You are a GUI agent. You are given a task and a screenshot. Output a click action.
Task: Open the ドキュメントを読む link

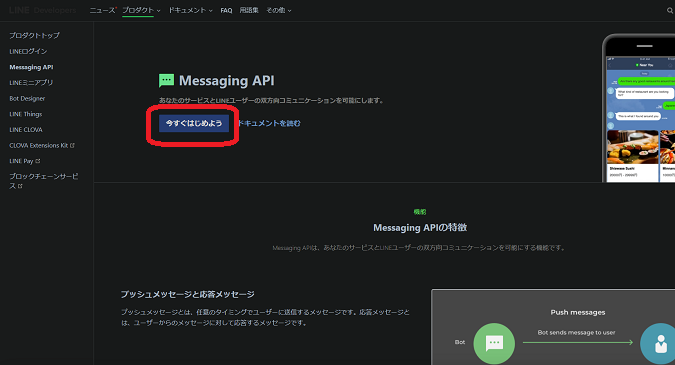click(x=269, y=123)
